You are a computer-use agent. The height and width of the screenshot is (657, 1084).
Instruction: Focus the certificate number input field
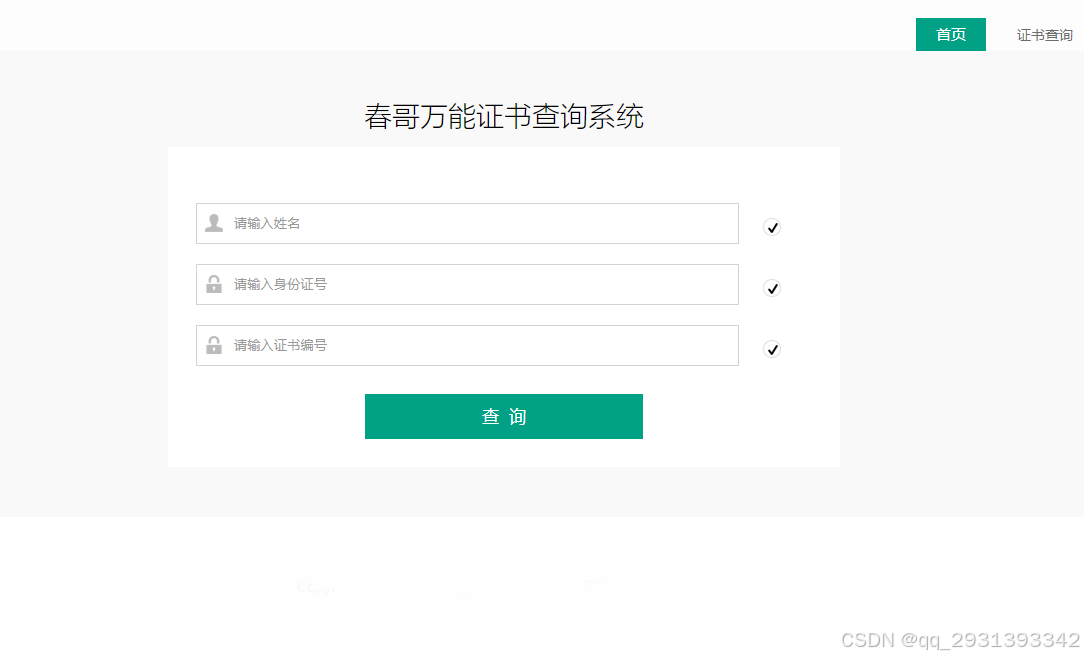tap(480, 345)
